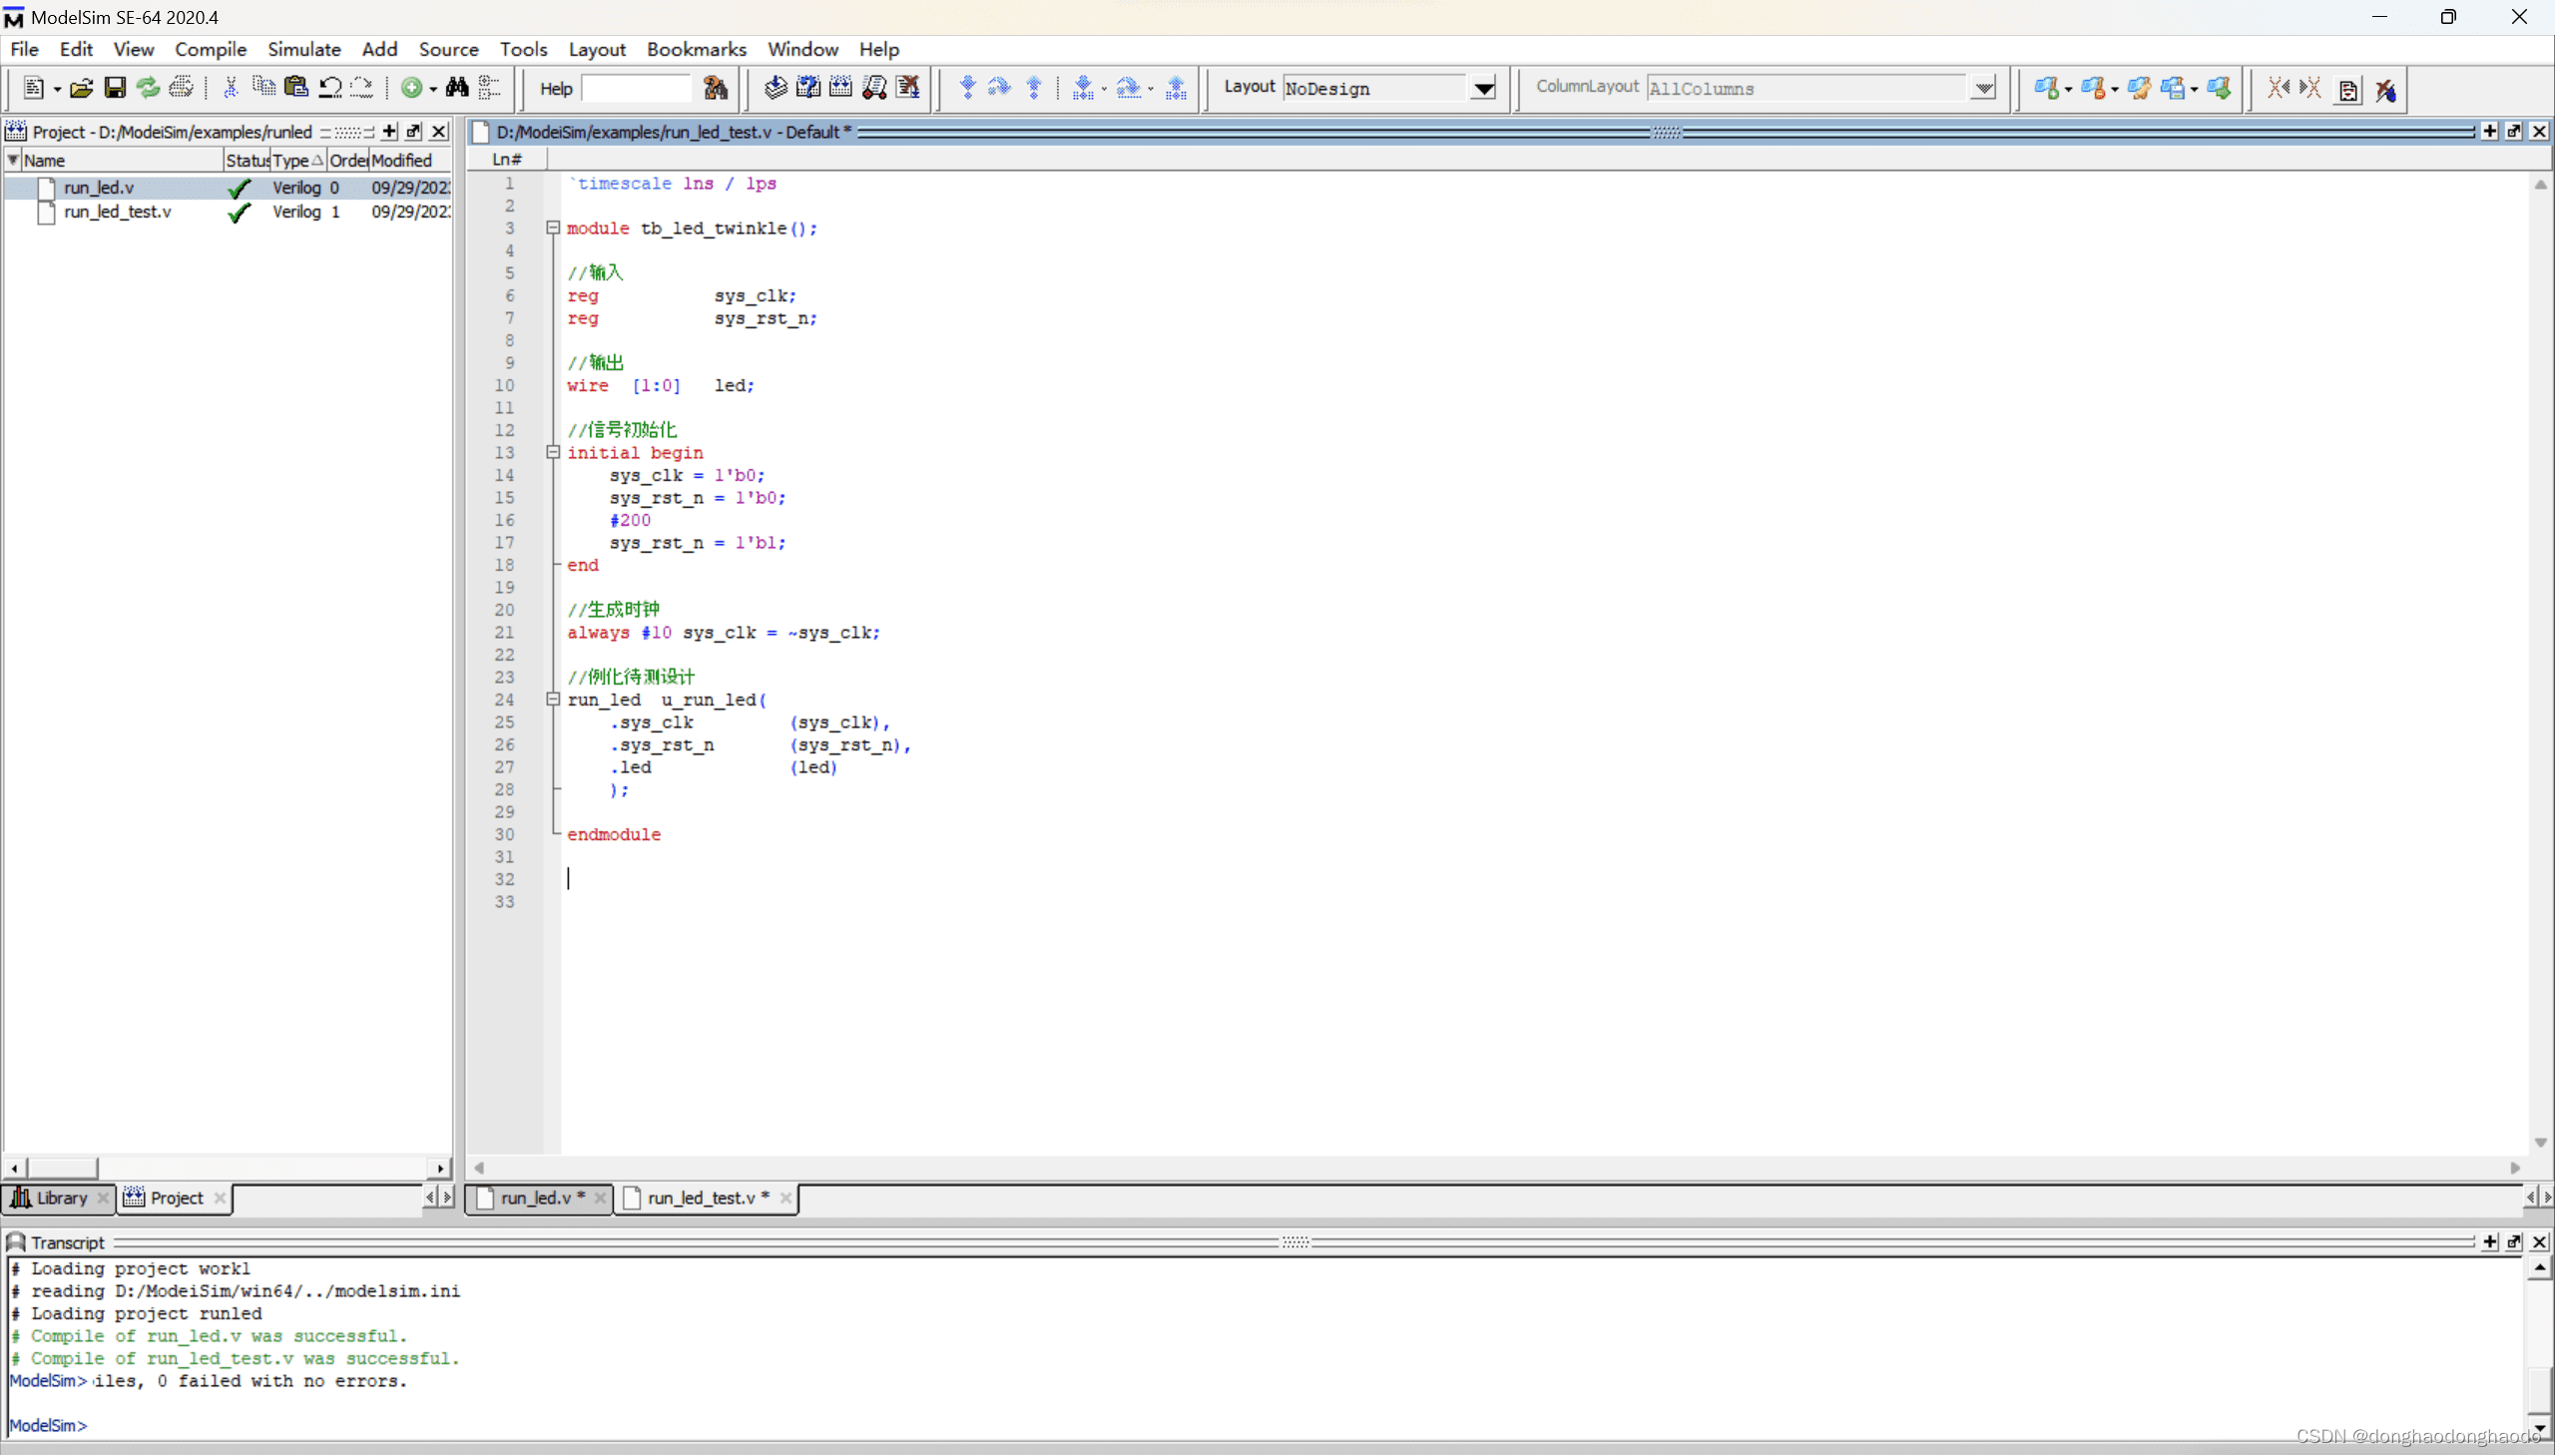
Task: Print the current document
Action: pos(181,88)
